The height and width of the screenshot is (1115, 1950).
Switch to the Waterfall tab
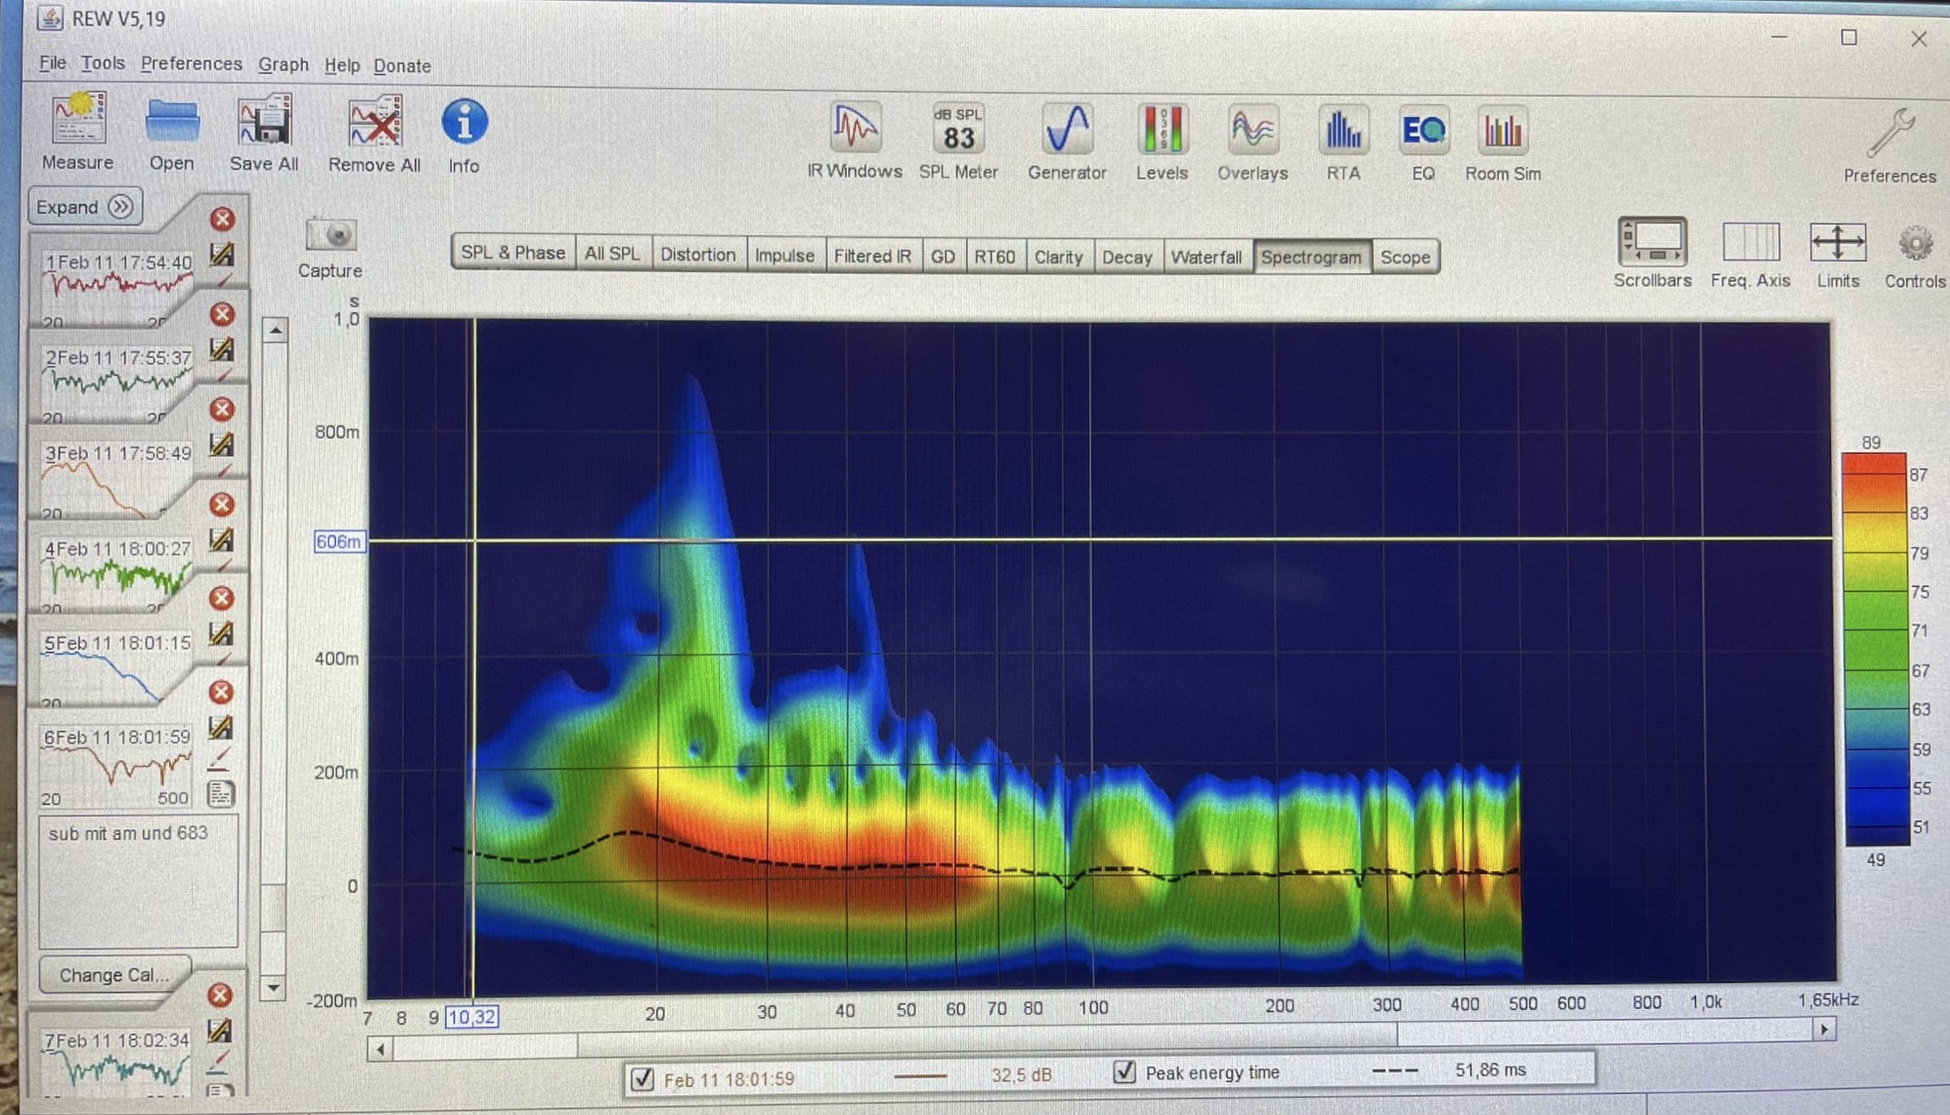[1206, 257]
